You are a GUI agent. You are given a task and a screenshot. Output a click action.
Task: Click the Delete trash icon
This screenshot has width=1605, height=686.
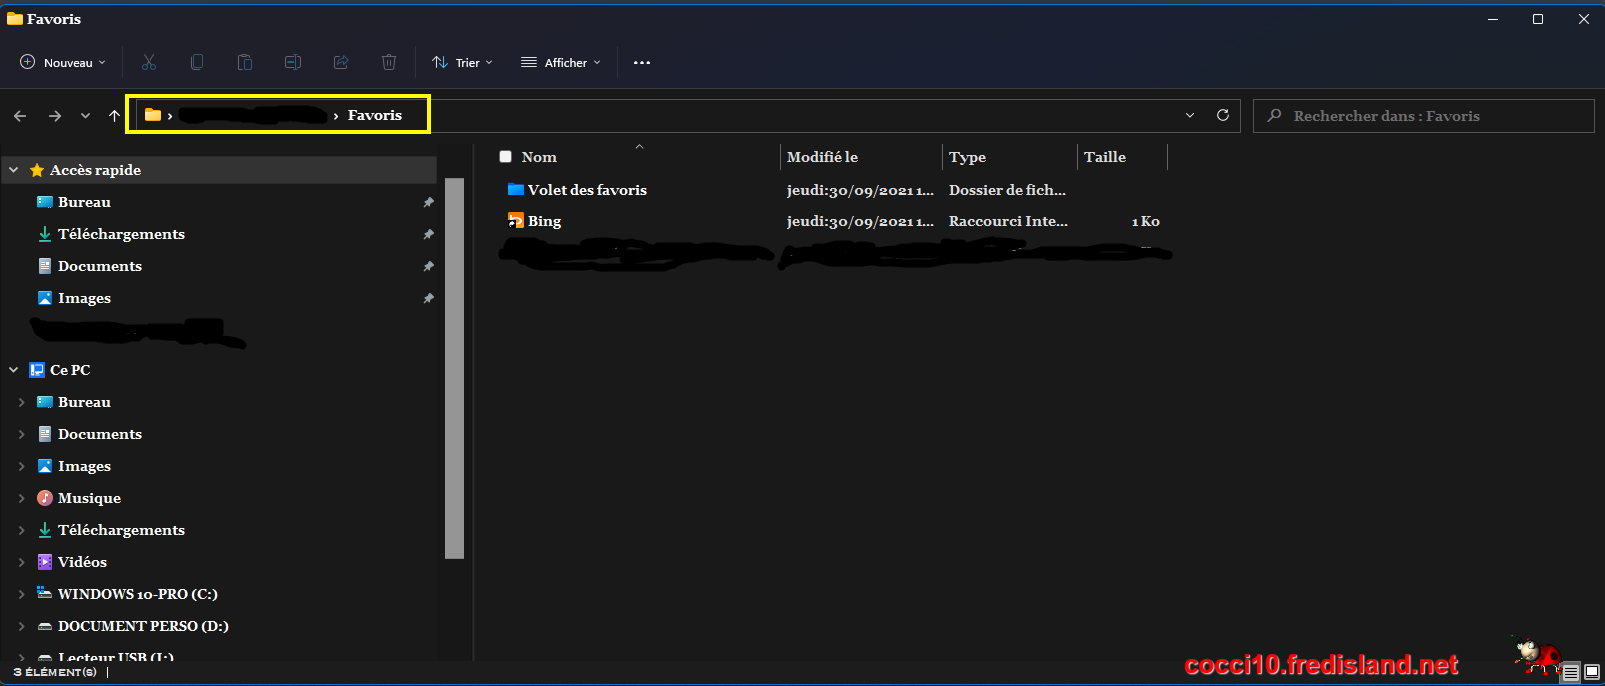(389, 62)
